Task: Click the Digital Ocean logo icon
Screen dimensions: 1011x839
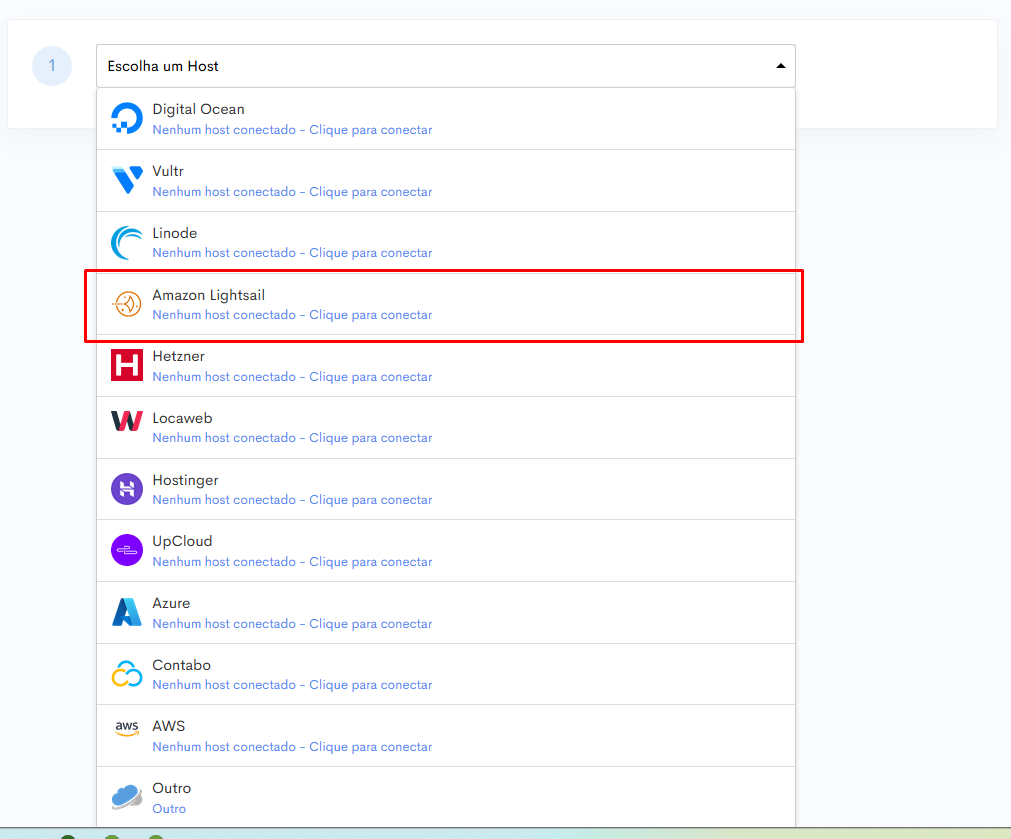Action: (x=127, y=119)
